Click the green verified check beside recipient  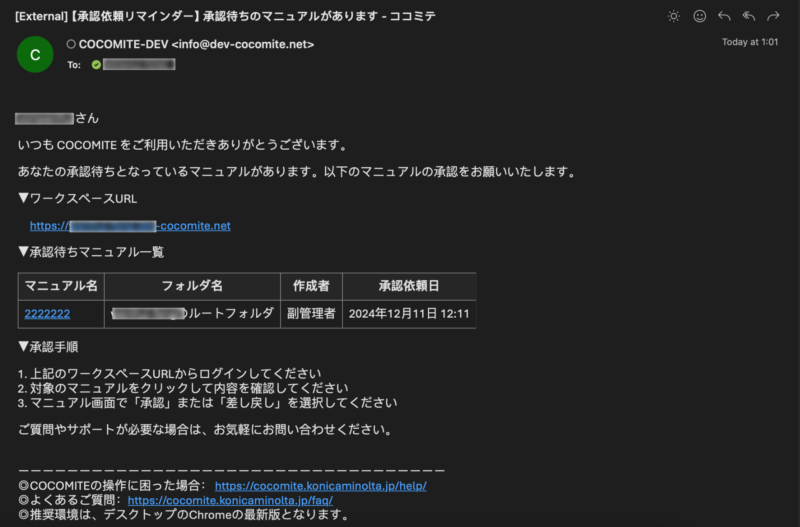pos(96,65)
